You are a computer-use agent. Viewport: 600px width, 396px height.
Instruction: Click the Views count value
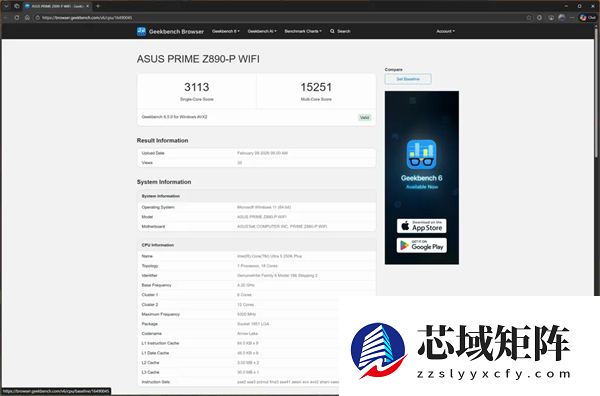point(240,163)
